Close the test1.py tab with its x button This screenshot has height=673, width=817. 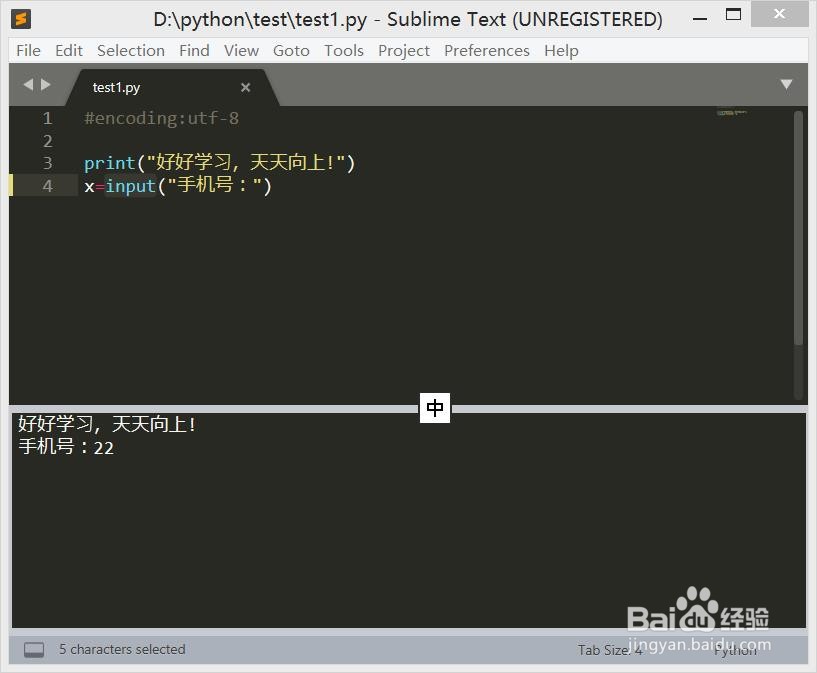click(245, 87)
